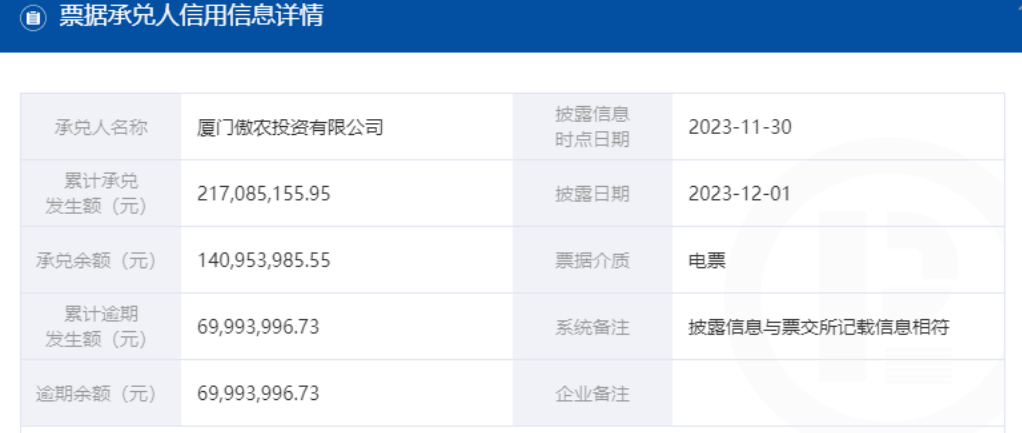Click the date 2023-11-30

click(739, 127)
